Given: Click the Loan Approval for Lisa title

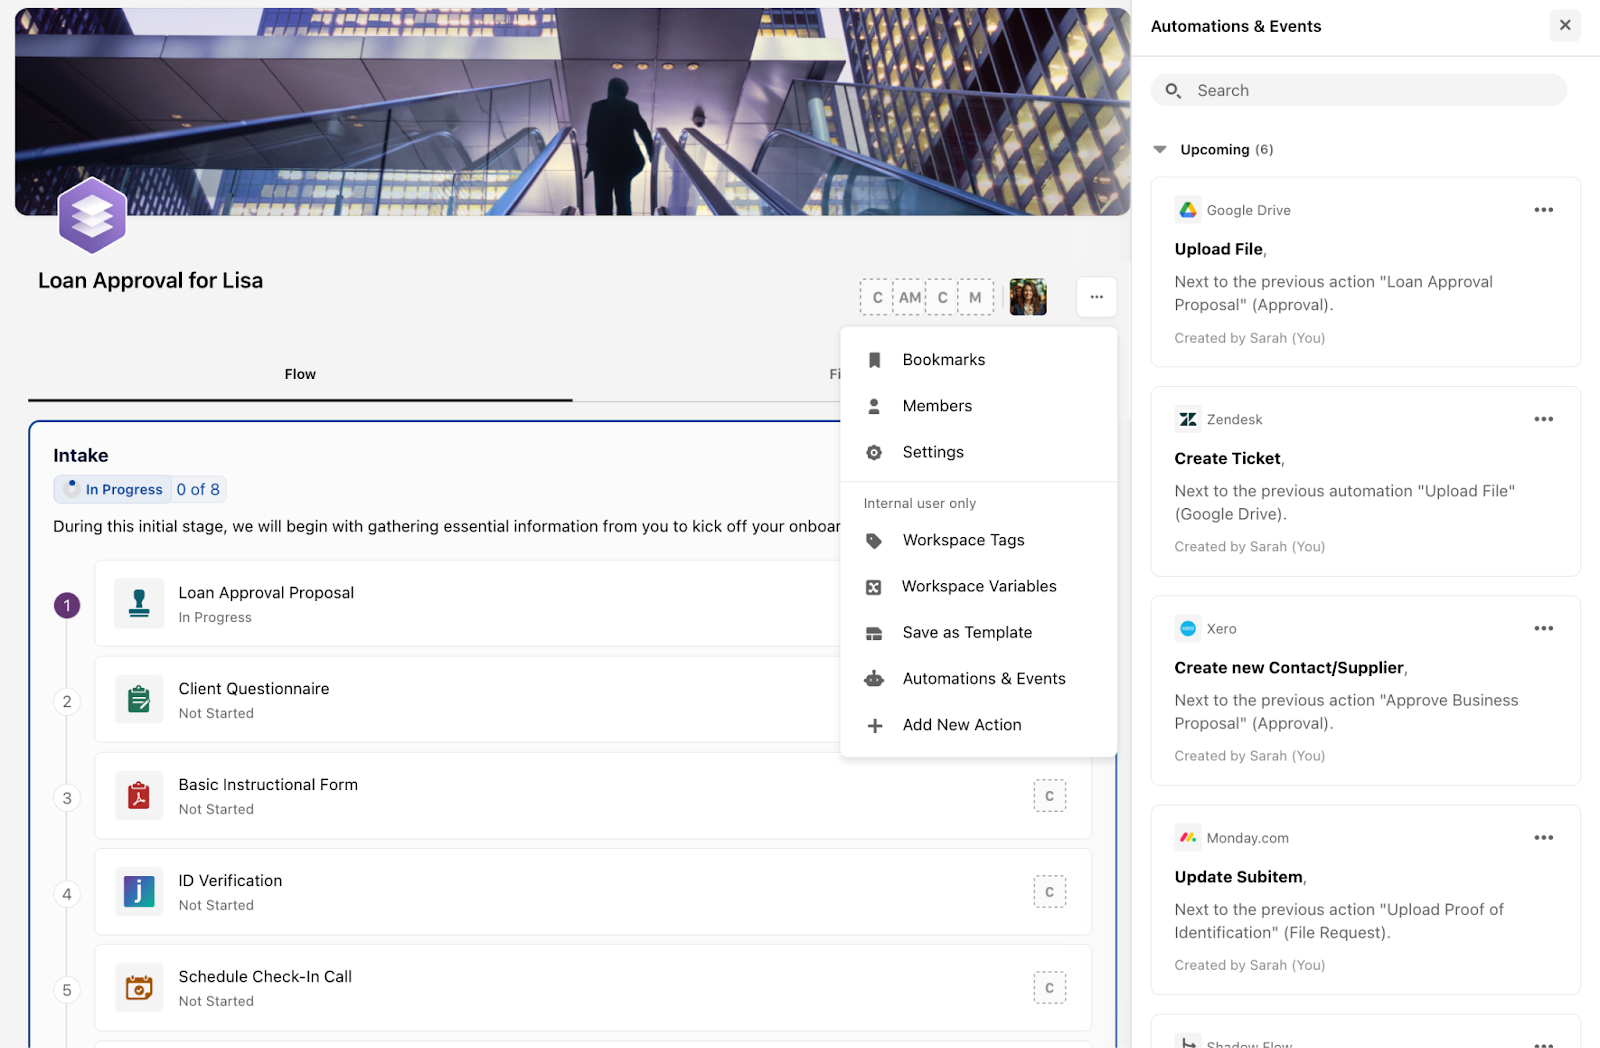Looking at the screenshot, I should pos(151,281).
